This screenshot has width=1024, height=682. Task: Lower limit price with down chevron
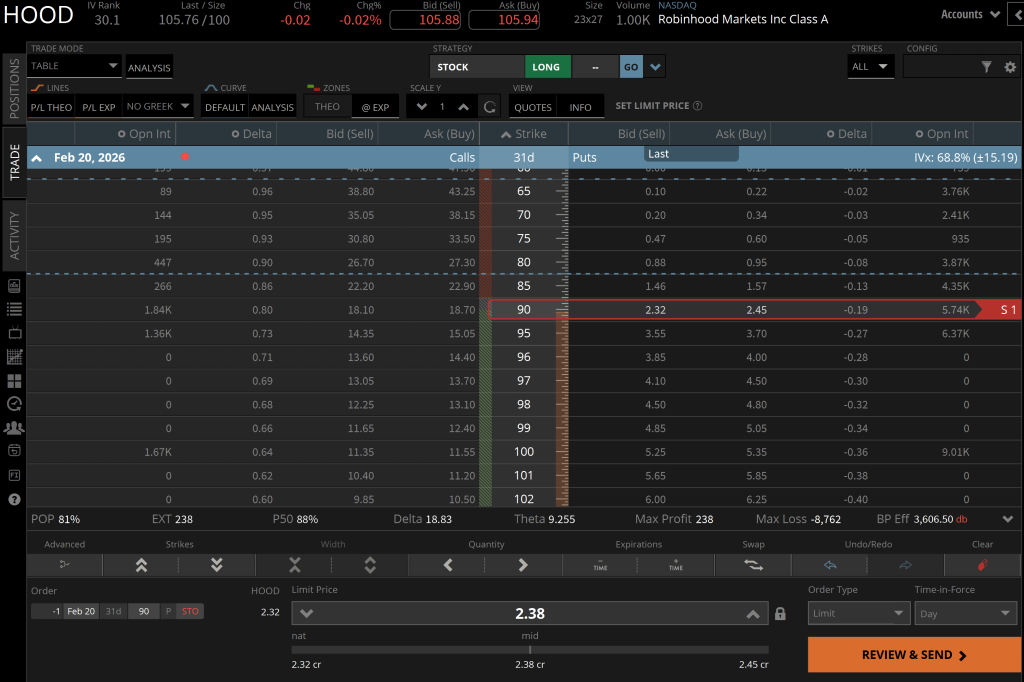(x=306, y=613)
